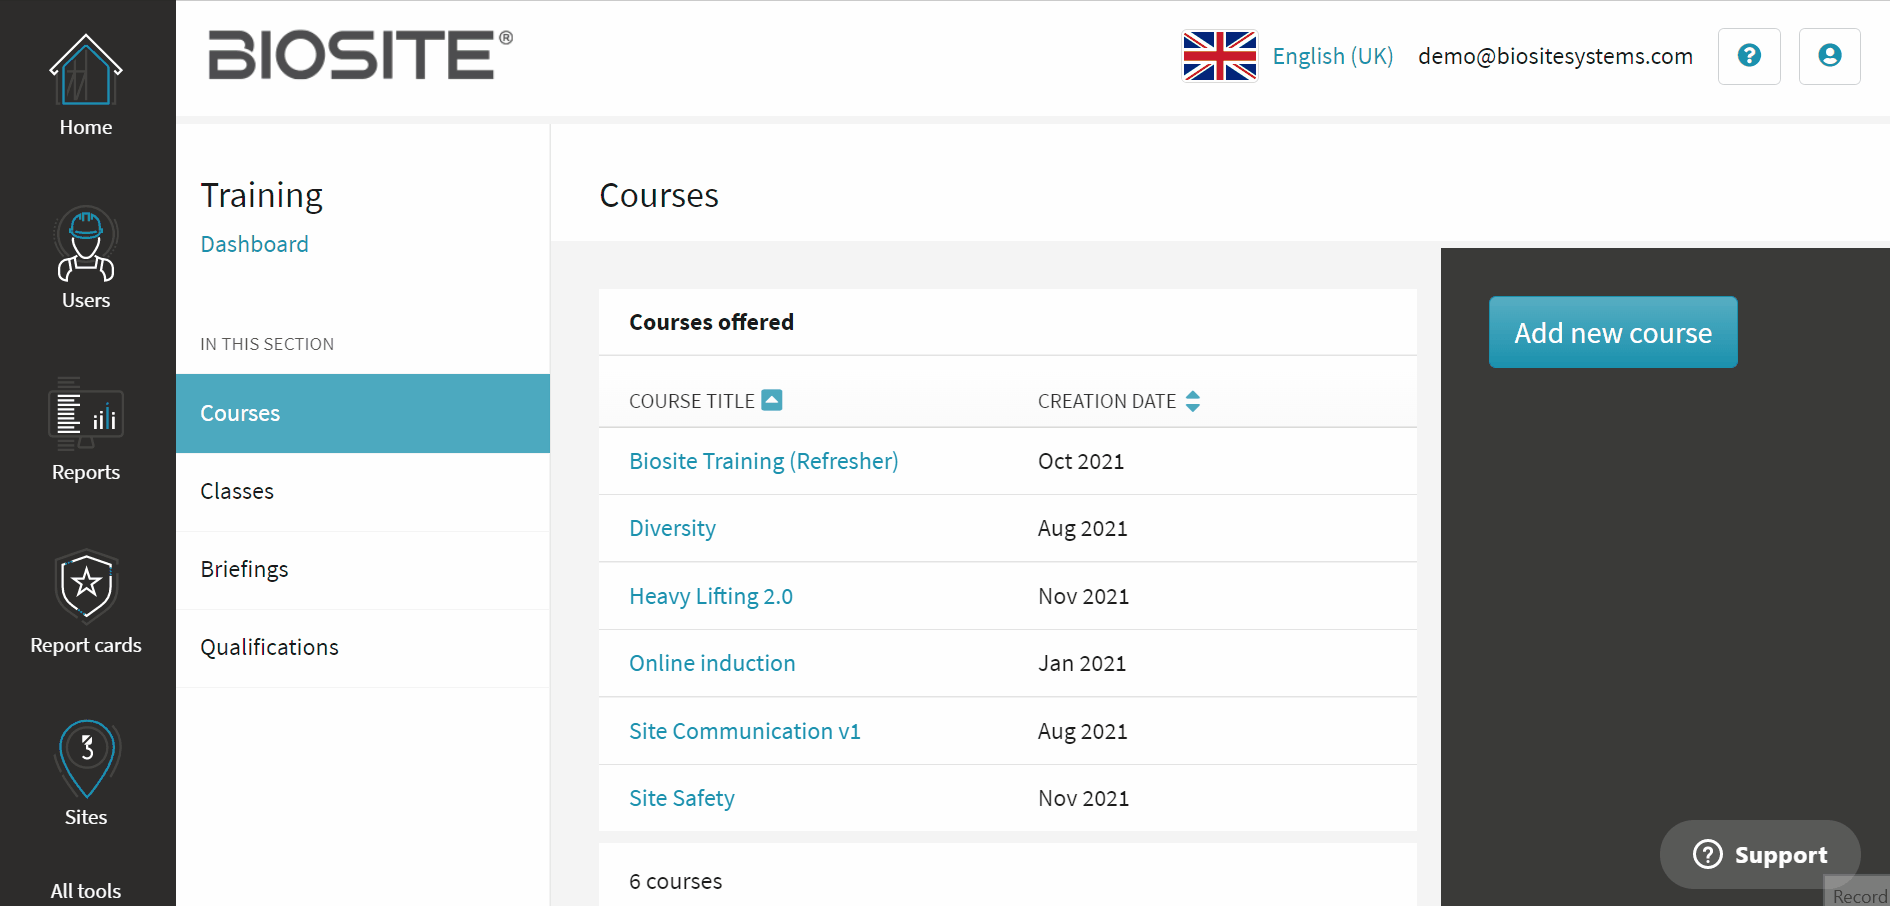Change language via English (UK) link
The width and height of the screenshot is (1890, 906).
coord(1333,56)
